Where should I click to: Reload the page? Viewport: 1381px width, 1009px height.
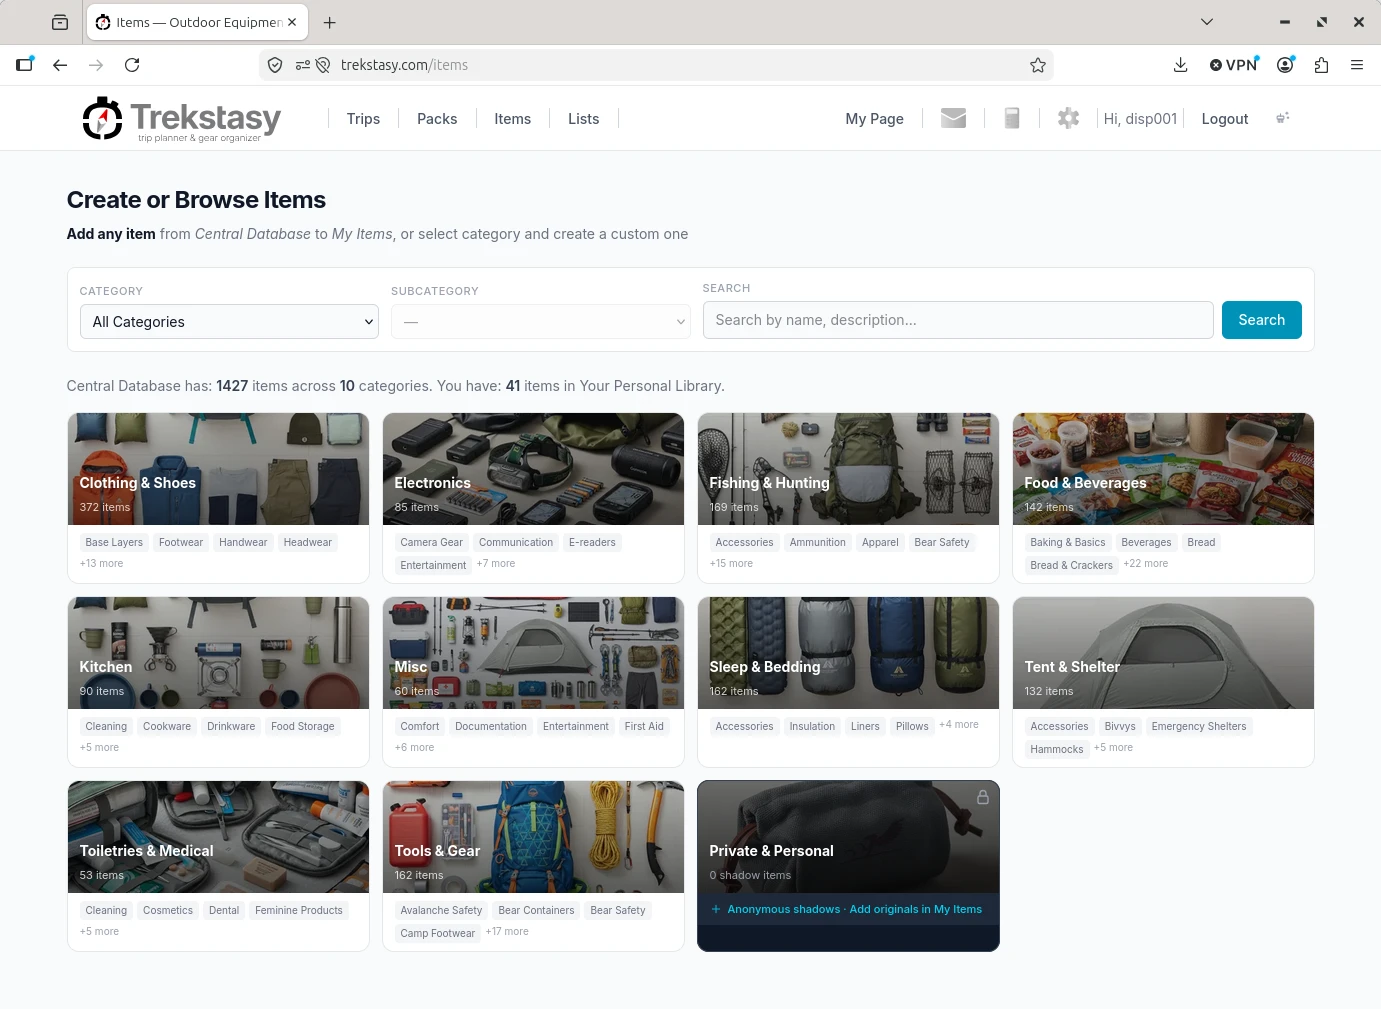tap(132, 65)
